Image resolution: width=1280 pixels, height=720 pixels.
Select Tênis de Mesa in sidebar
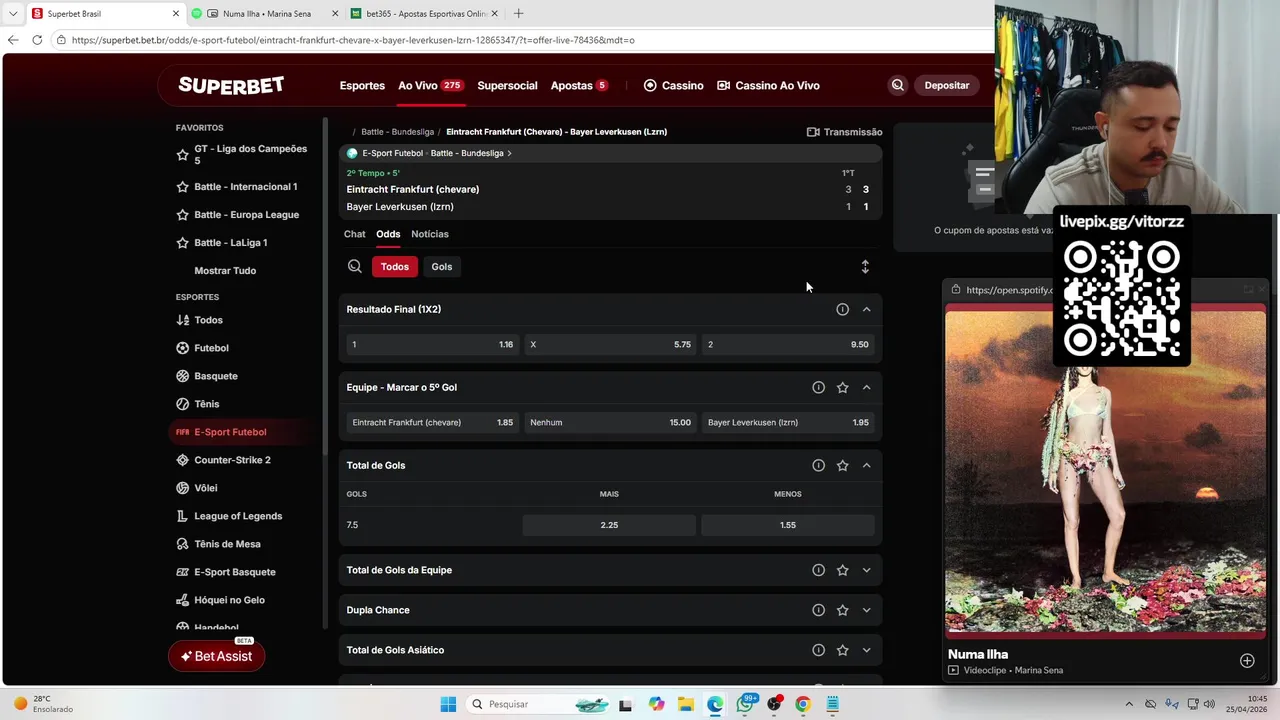pyautogui.click(x=227, y=544)
